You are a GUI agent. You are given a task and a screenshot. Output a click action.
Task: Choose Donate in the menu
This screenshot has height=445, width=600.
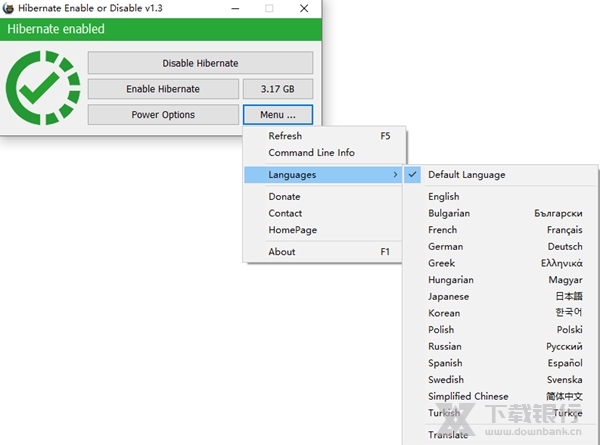point(284,197)
